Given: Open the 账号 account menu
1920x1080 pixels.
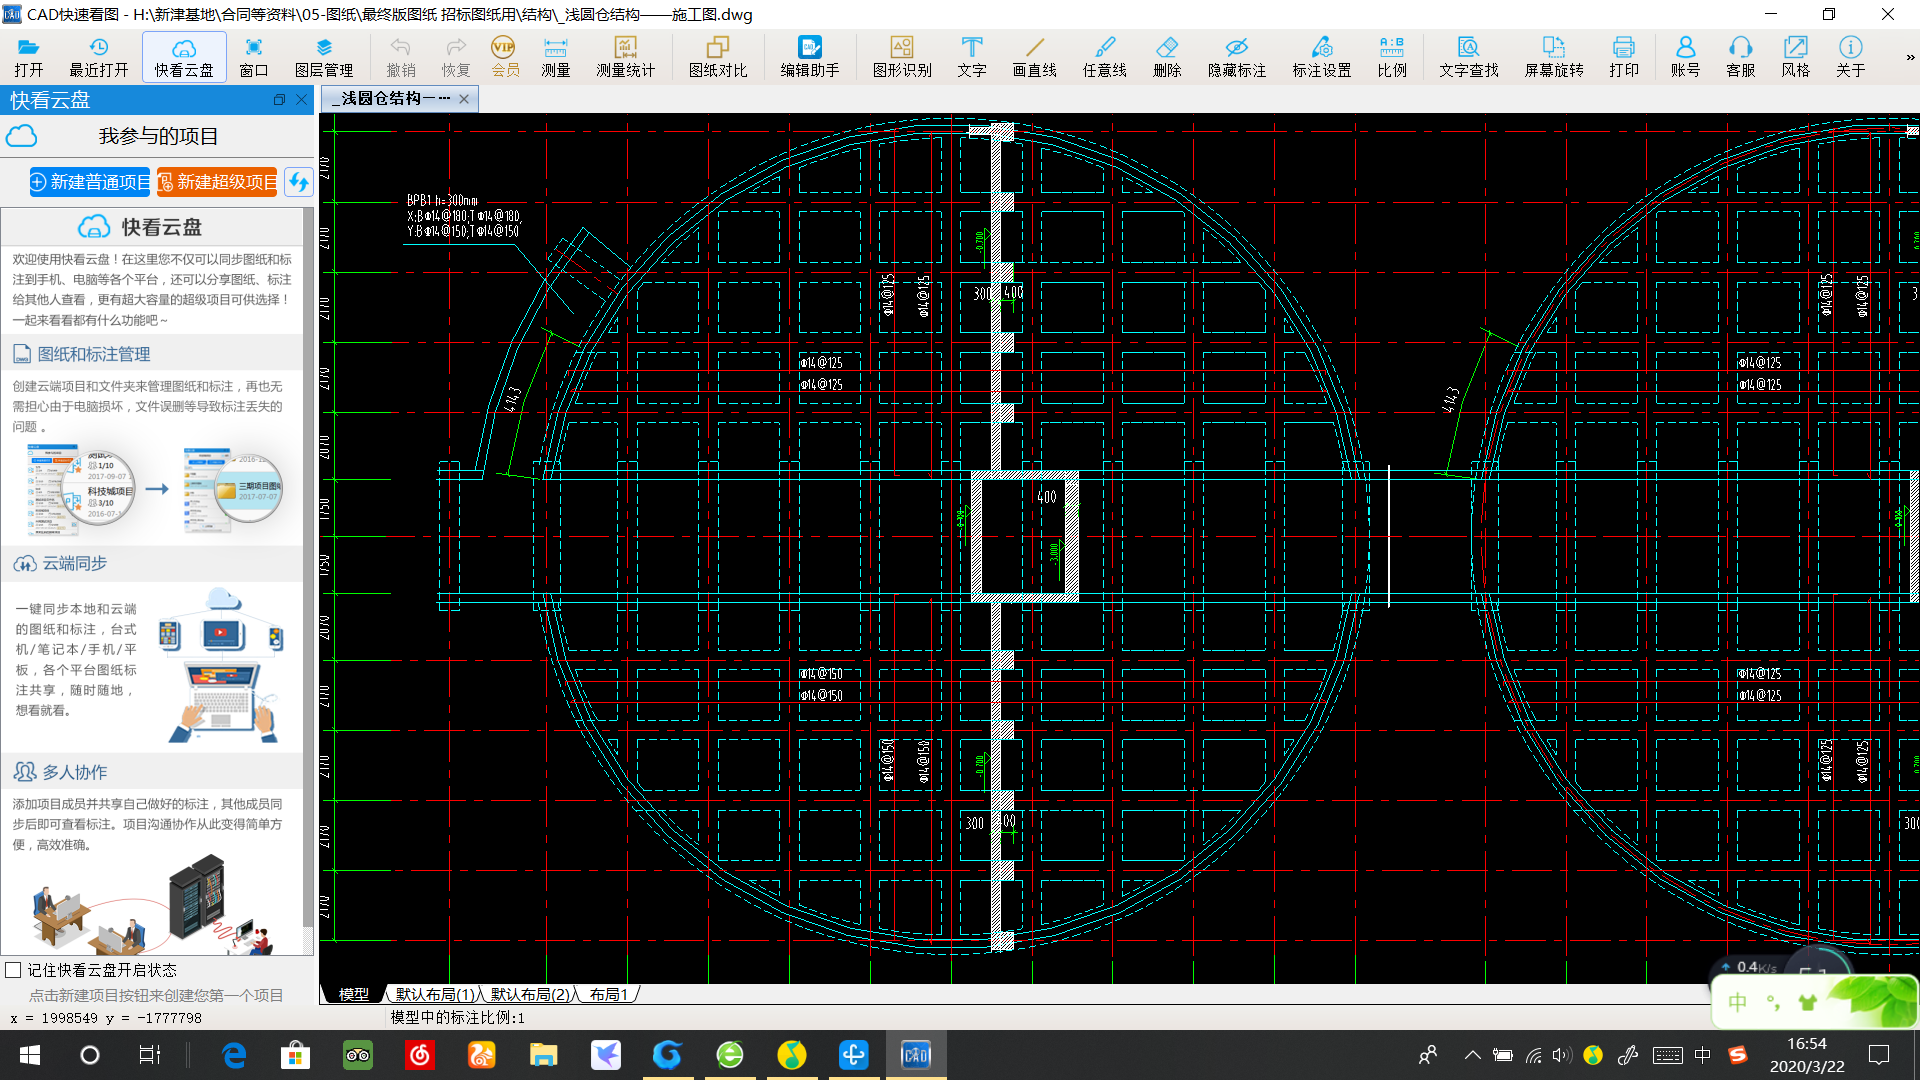Looking at the screenshot, I should pyautogui.click(x=1685, y=57).
